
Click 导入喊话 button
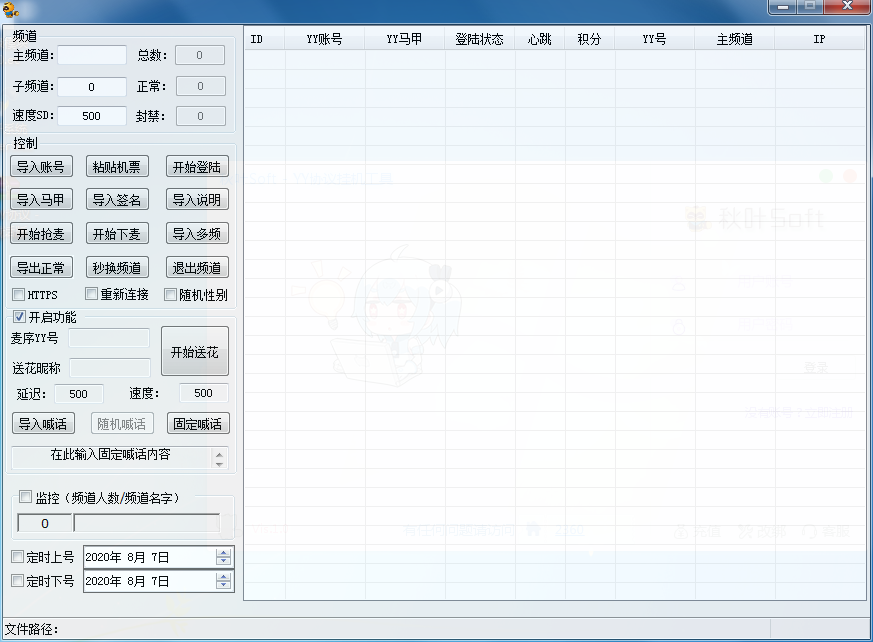(x=43, y=424)
